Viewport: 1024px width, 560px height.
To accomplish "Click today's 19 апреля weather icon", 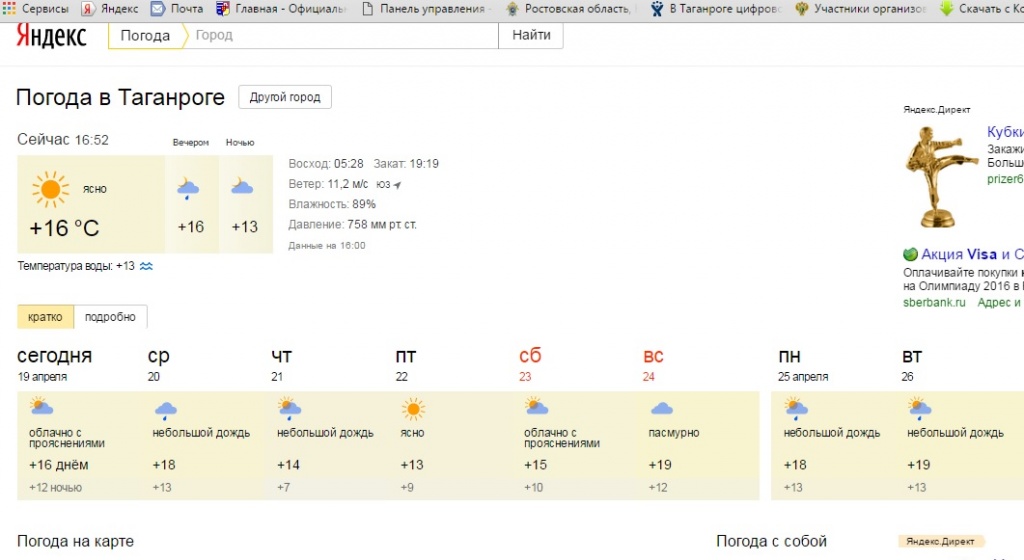I will (x=41, y=407).
